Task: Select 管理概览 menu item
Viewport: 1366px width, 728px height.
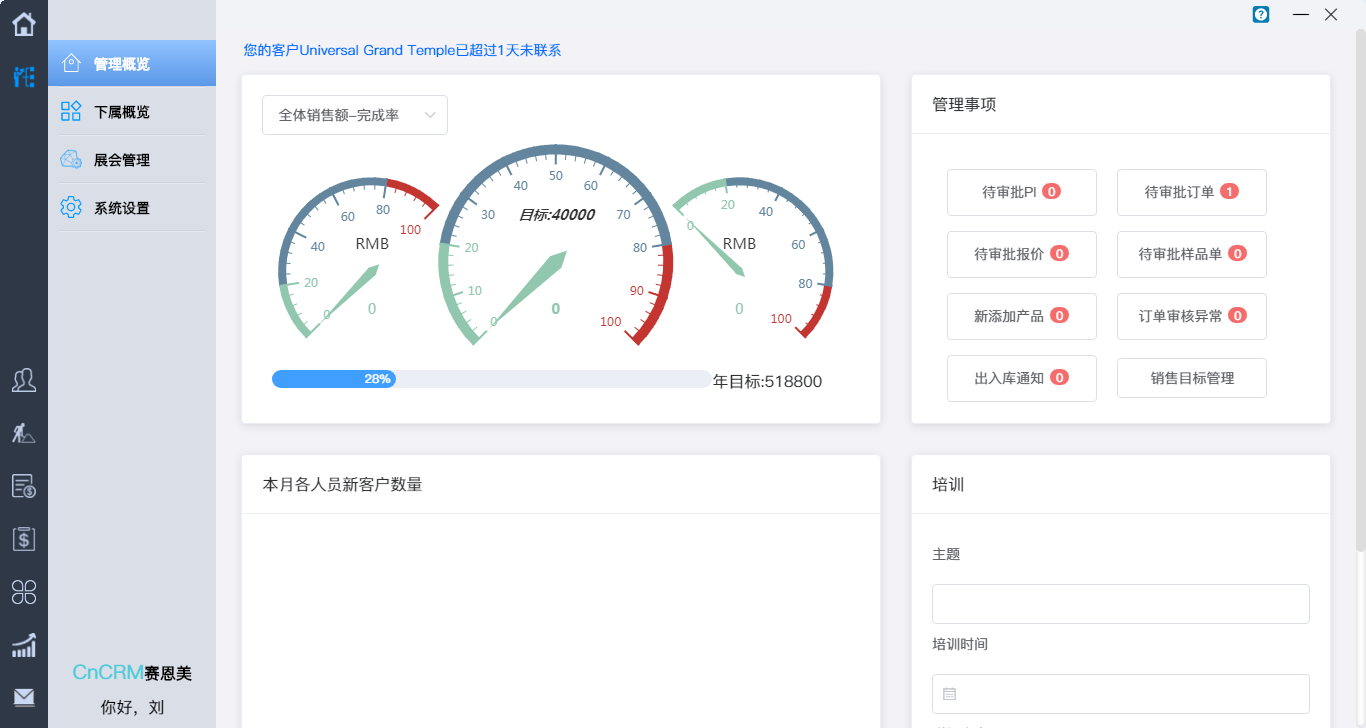Action: pyautogui.click(x=132, y=63)
